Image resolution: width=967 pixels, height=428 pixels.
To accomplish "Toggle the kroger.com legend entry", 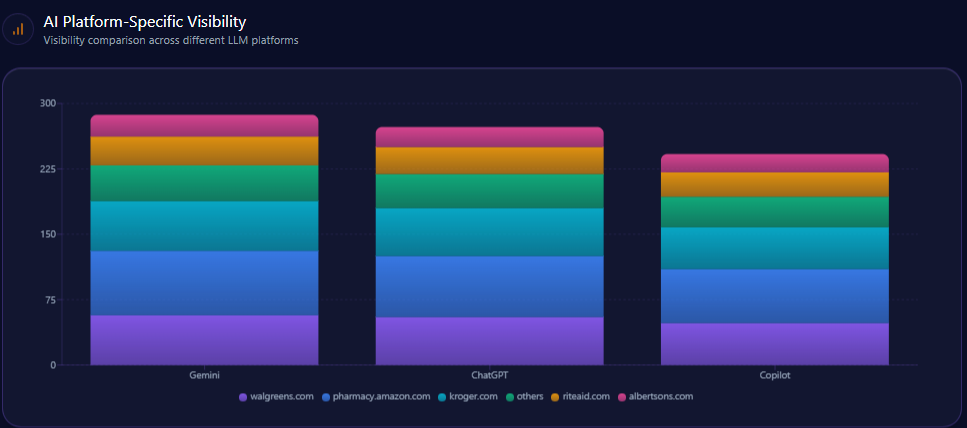I will pyautogui.click(x=468, y=397).
